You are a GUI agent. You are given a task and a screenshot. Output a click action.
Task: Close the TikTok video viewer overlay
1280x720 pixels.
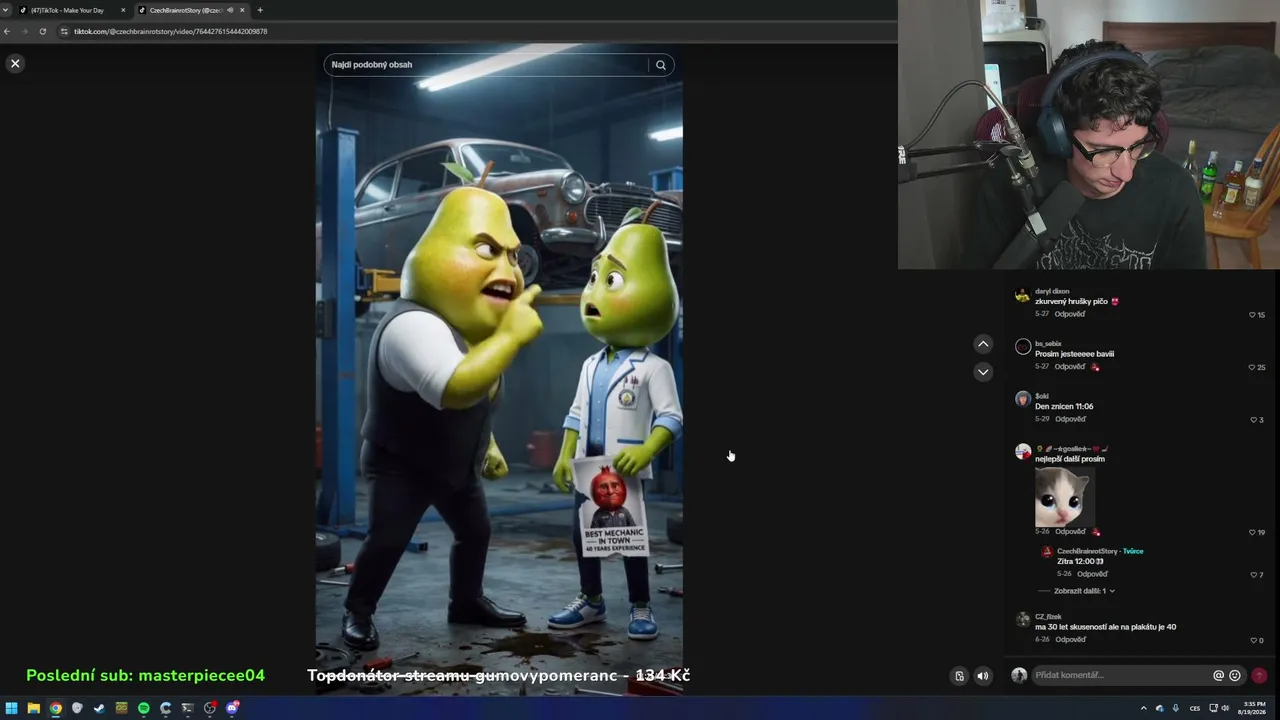click(x=15, y=63)
